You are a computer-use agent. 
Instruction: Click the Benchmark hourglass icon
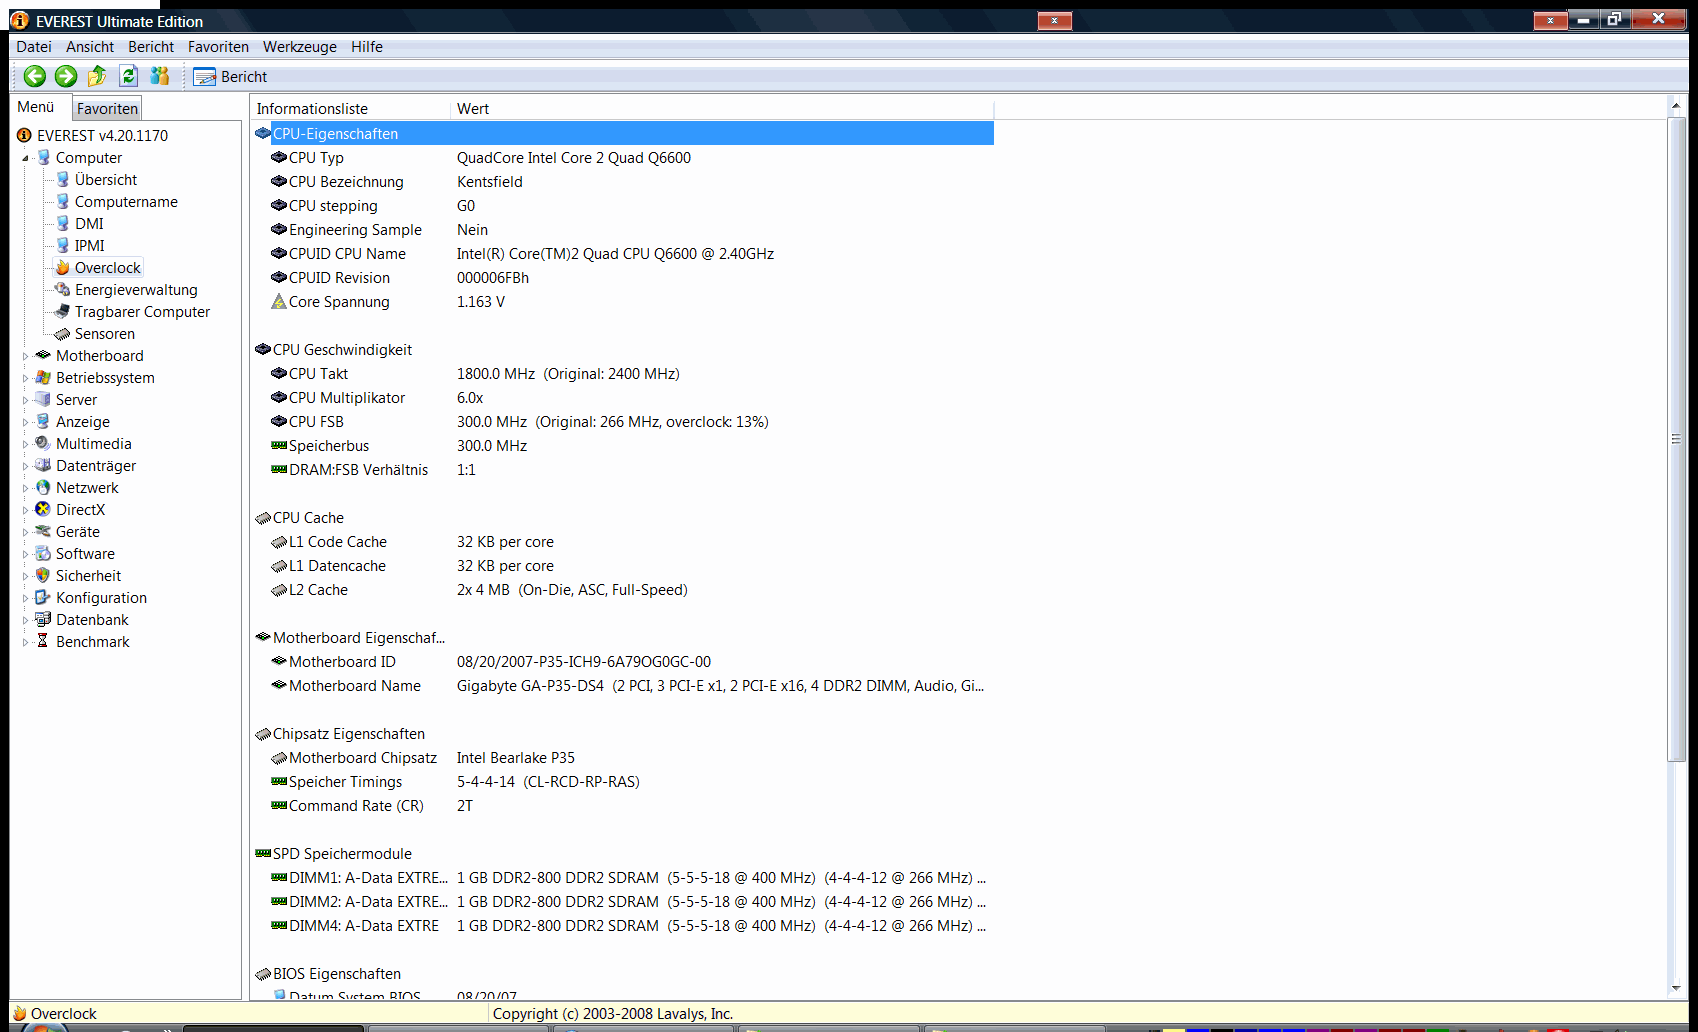tap(43, 641)
